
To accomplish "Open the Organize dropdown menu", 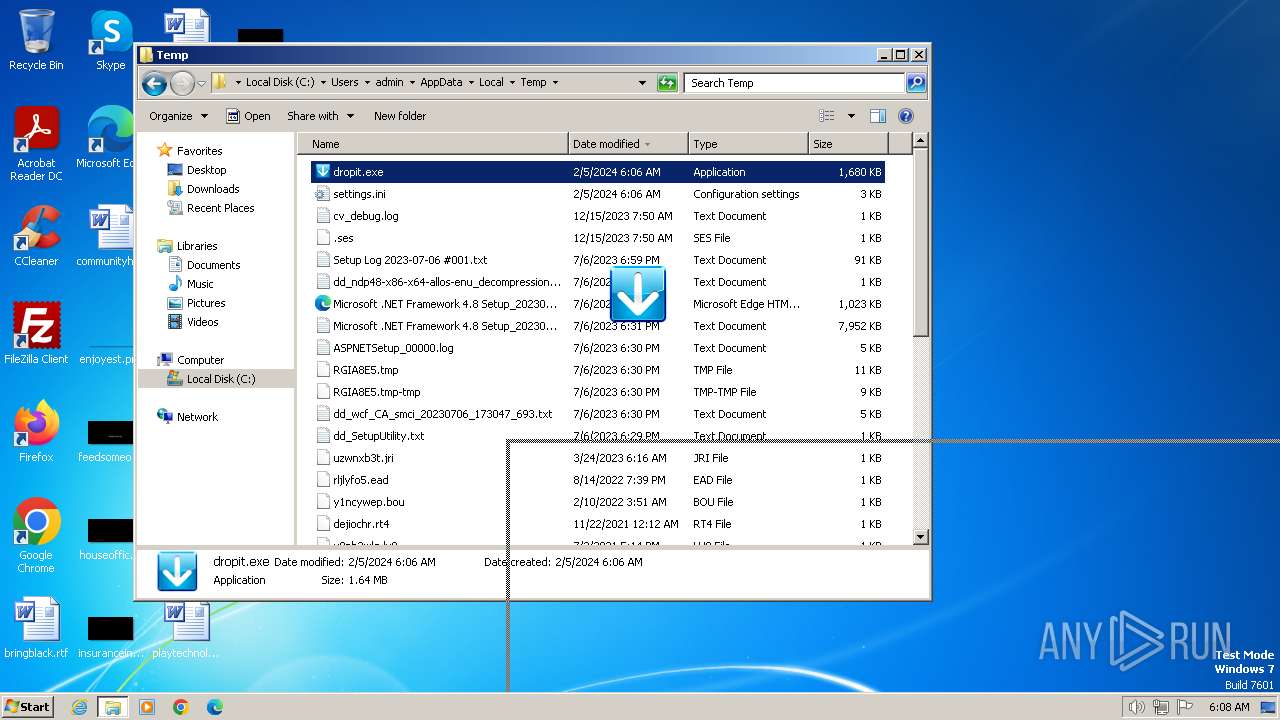I will (178, 116).
